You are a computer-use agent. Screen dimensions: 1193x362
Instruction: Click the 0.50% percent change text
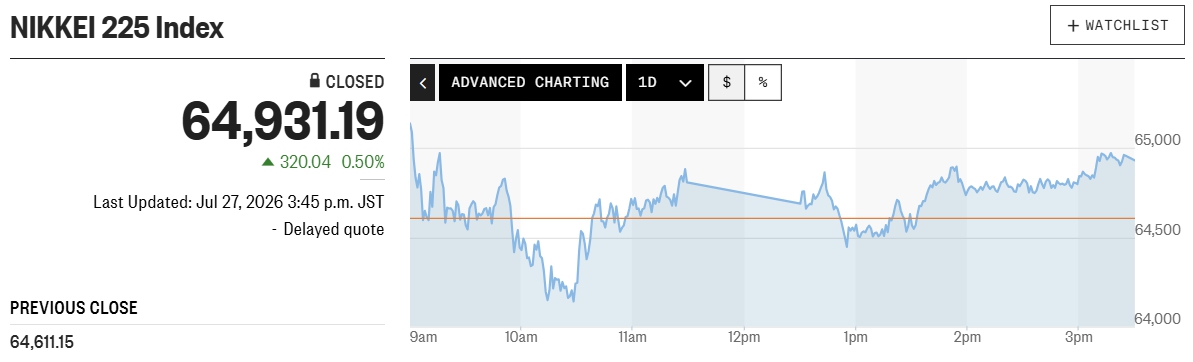click(363, 161)
